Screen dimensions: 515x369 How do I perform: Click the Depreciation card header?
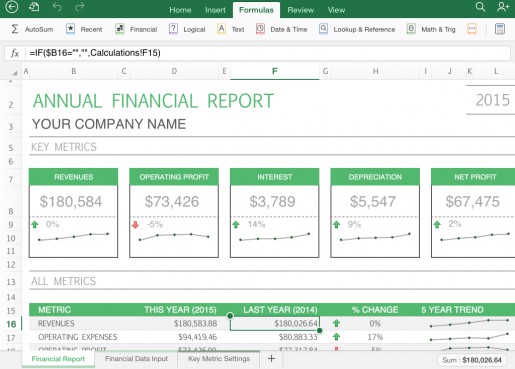375,177
